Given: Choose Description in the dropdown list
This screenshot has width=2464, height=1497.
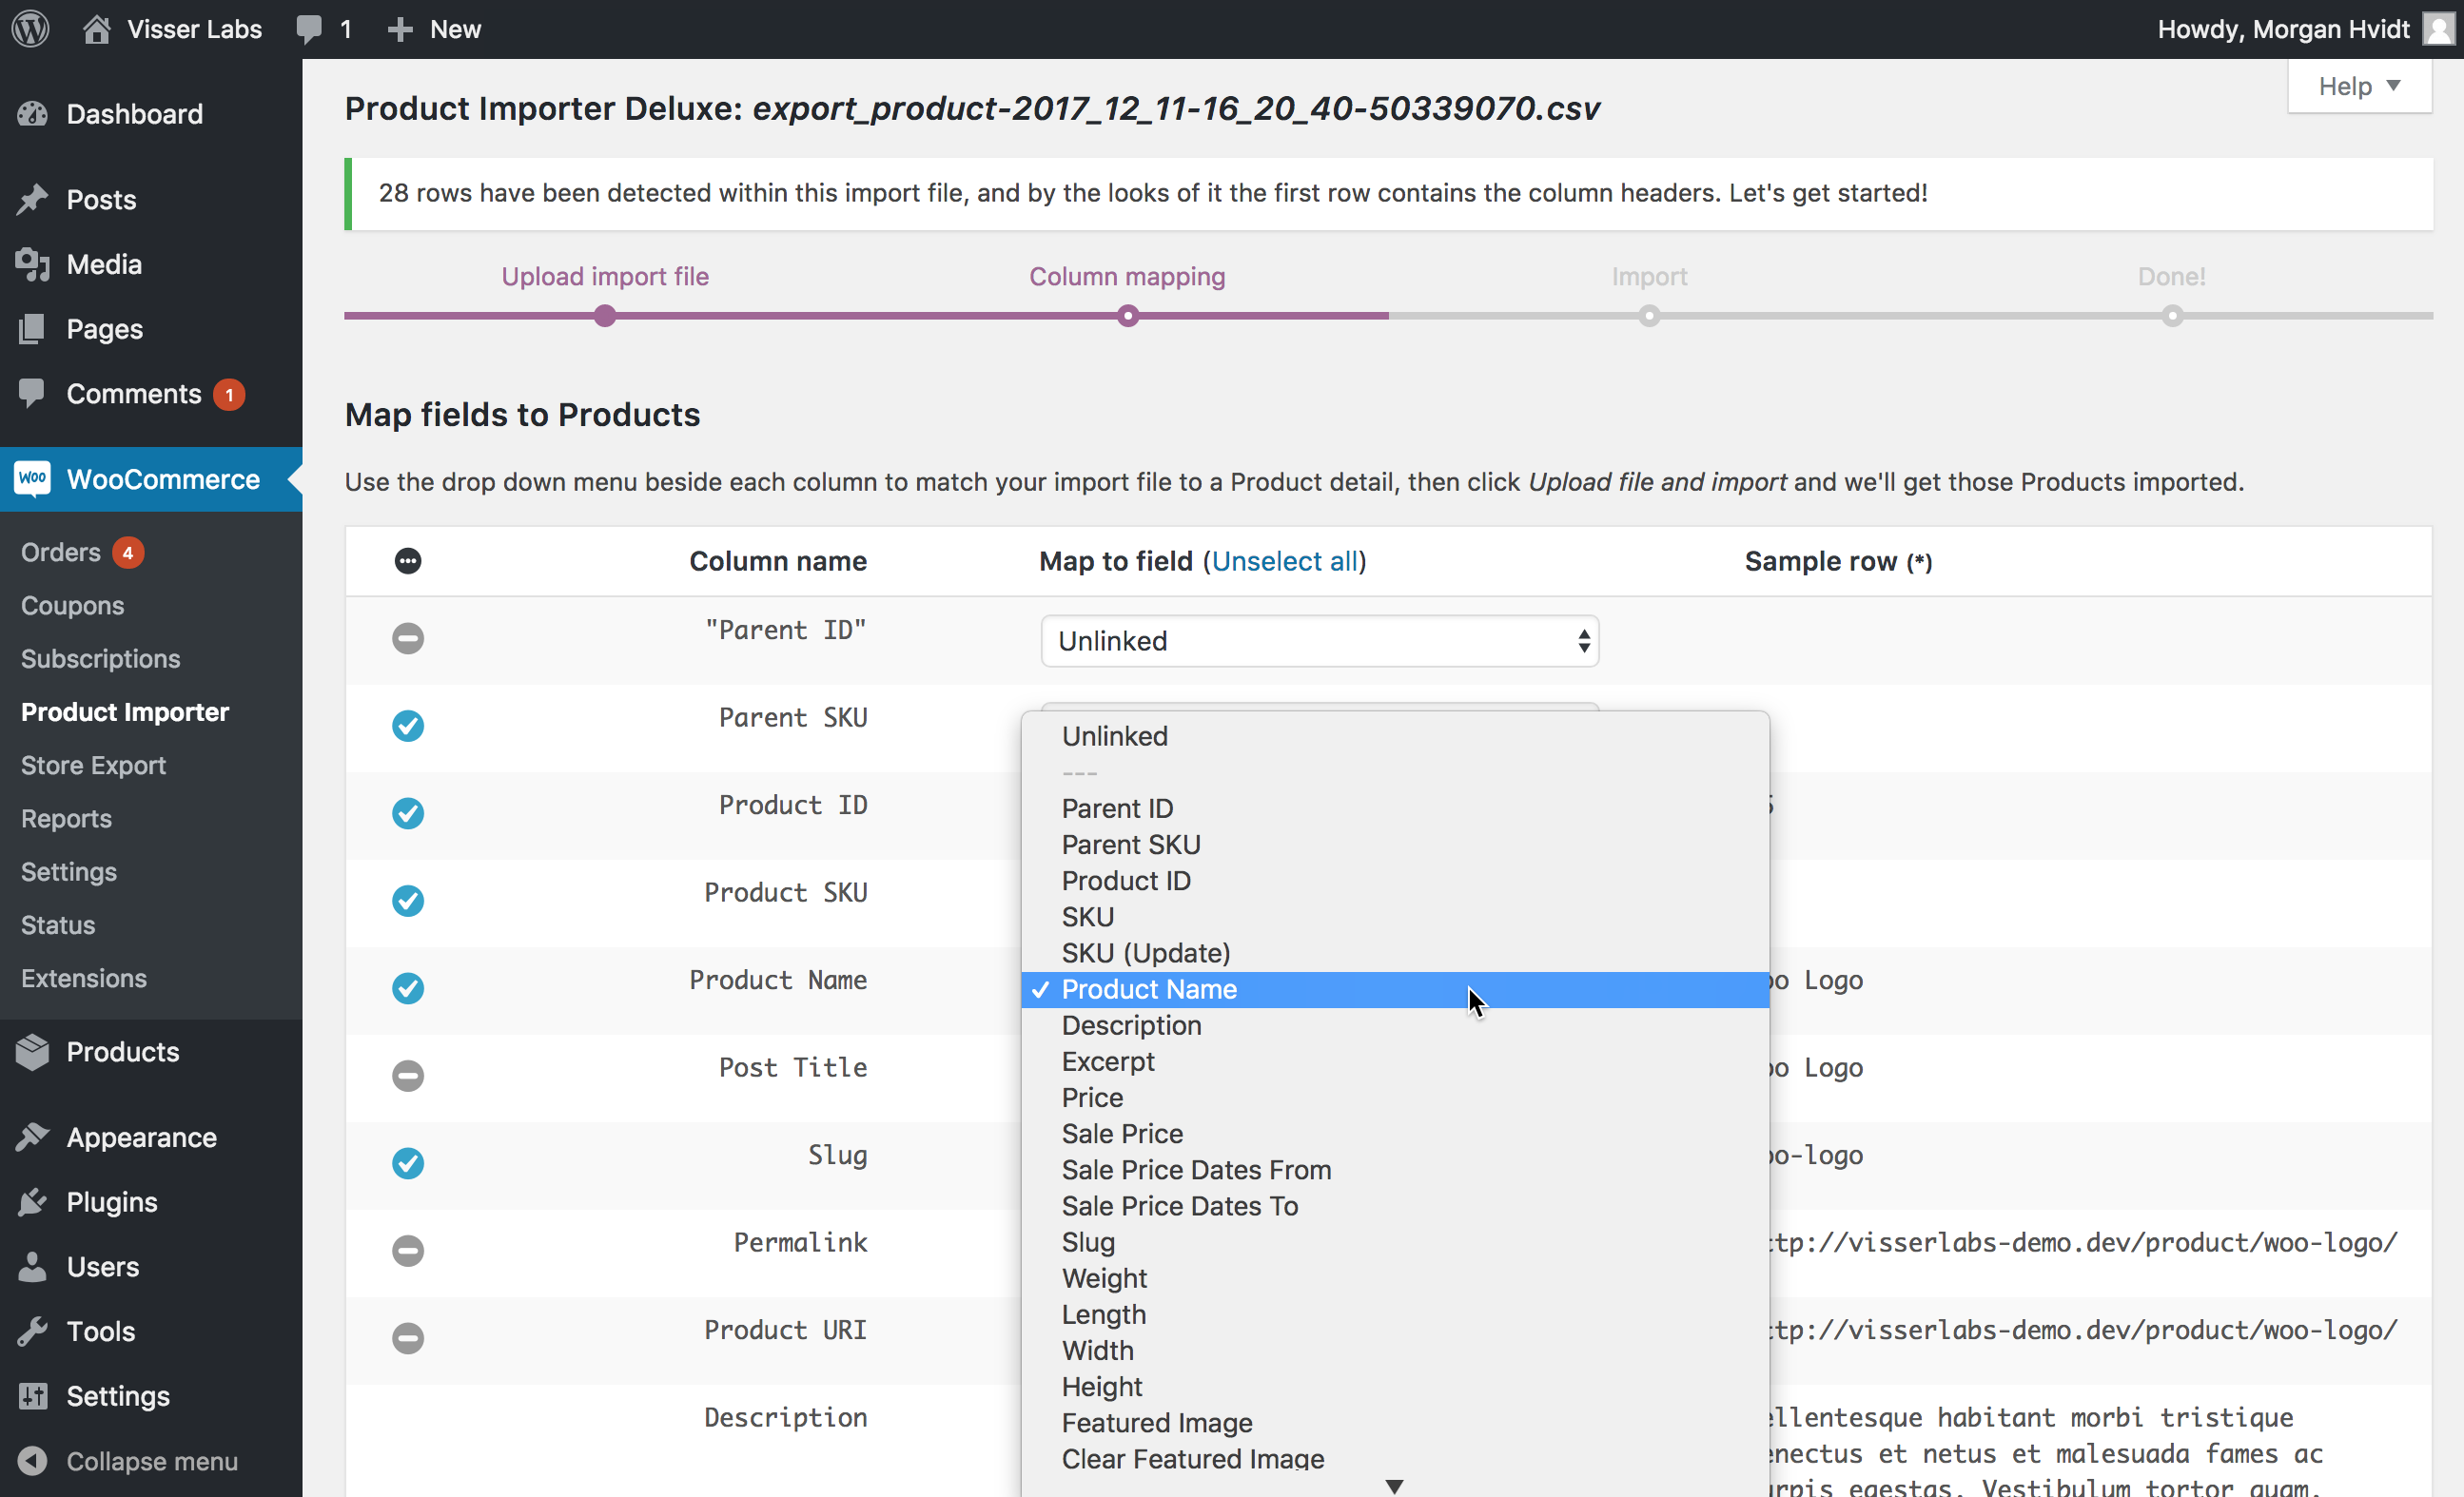Looking at the screenshot, I should pos(1395,1025).
